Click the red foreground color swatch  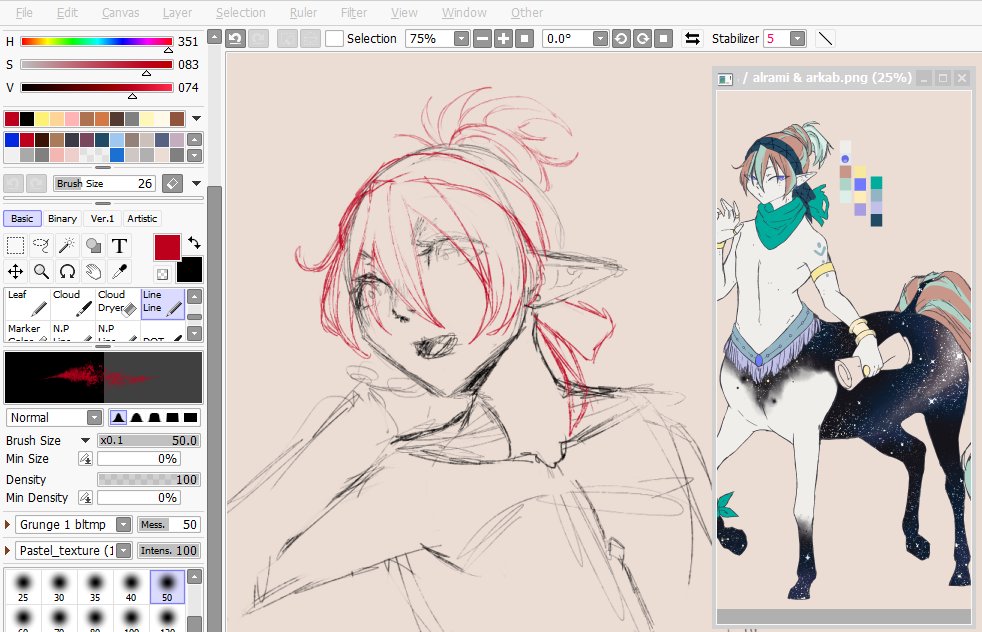click(x=167, y=247)
